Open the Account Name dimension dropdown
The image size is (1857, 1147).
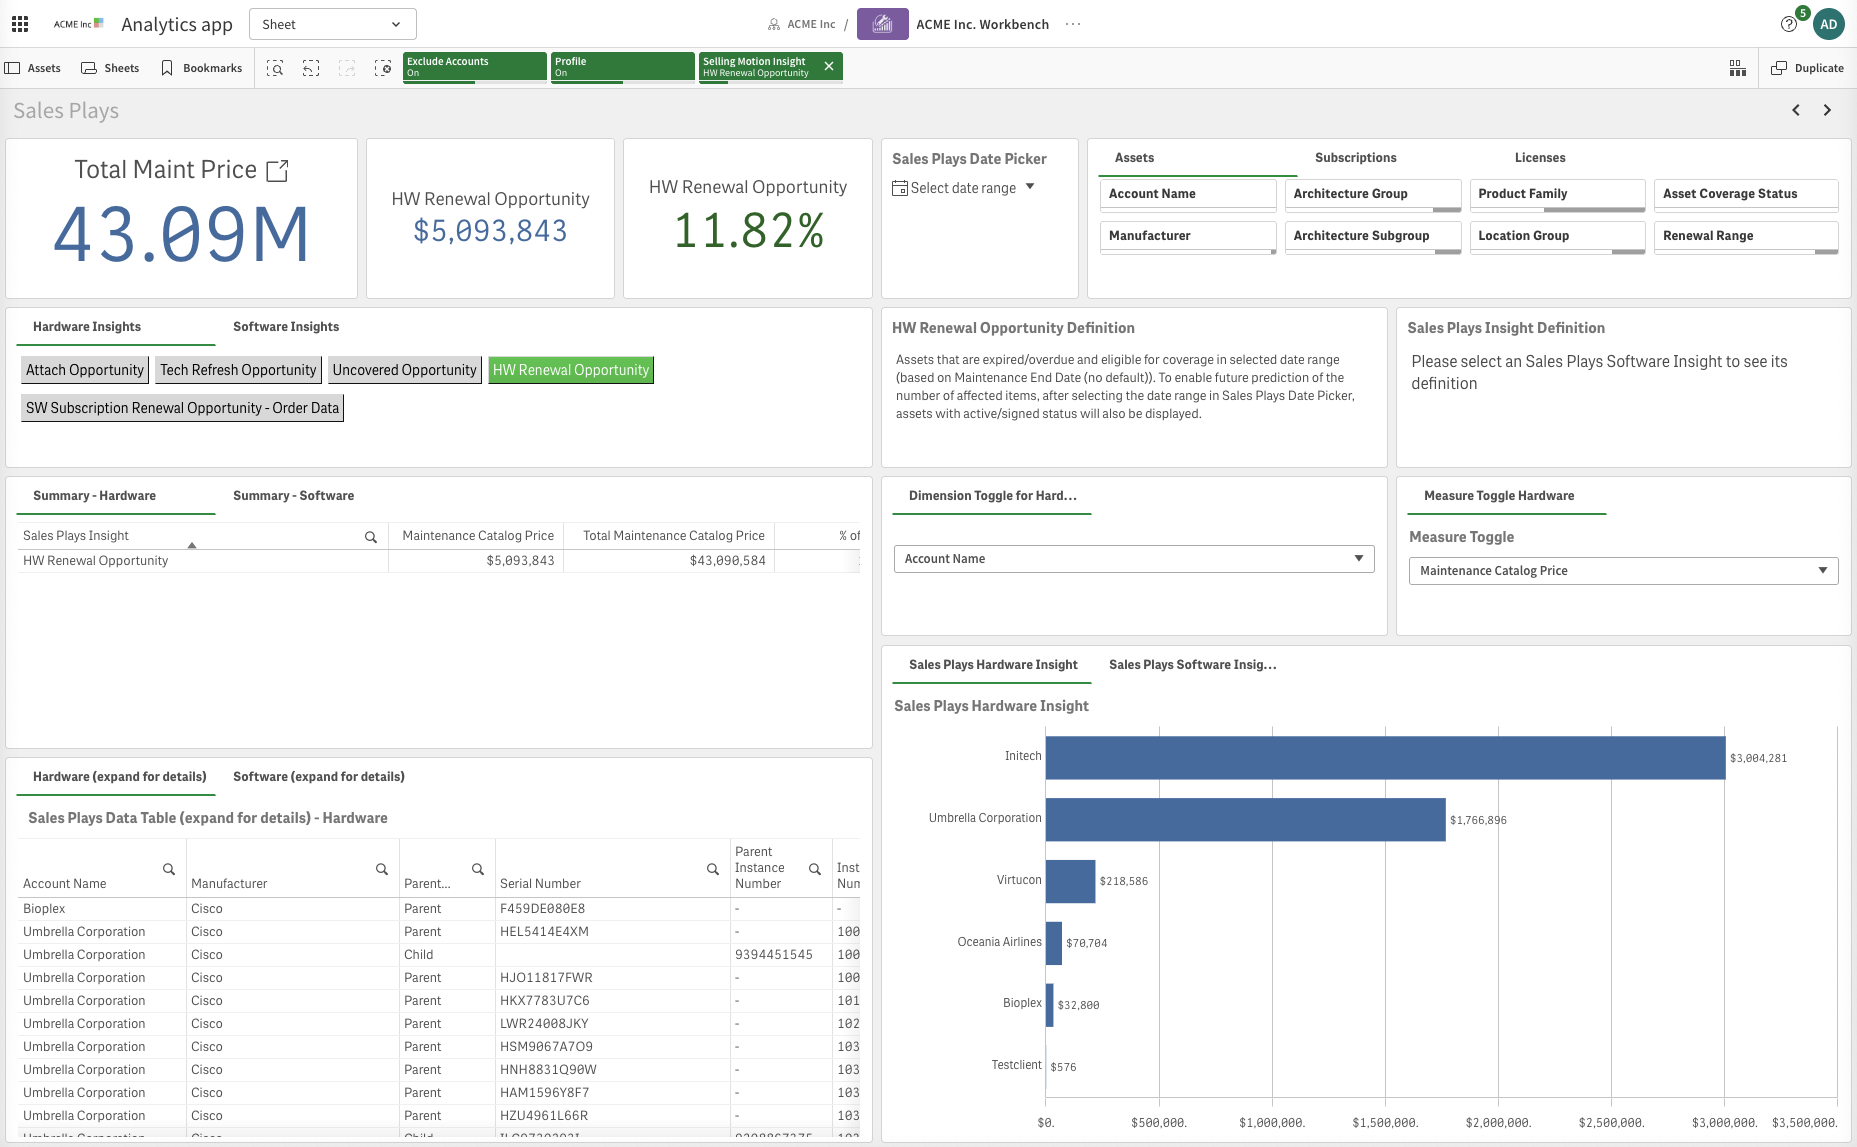click(x=1133, y=559)
